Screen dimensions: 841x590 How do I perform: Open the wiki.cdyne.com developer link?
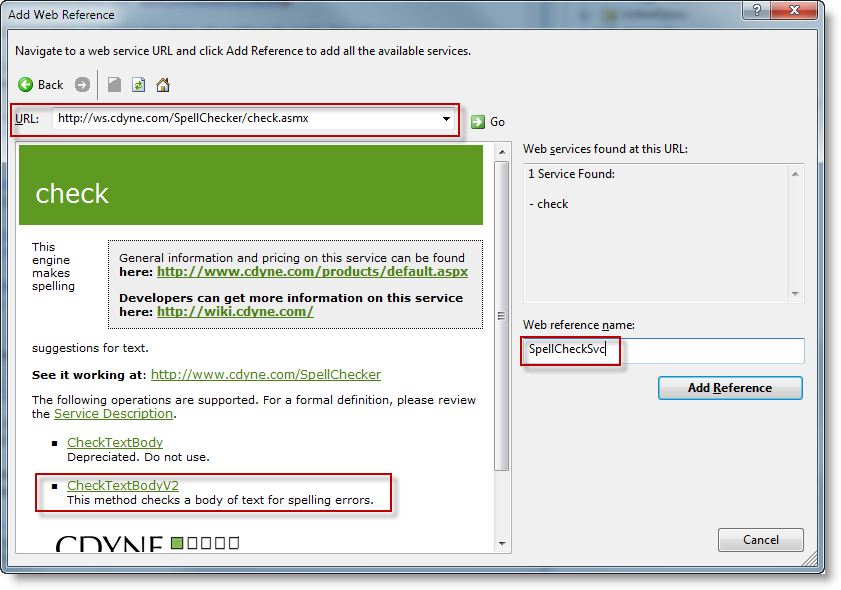[x=235, y=311]
